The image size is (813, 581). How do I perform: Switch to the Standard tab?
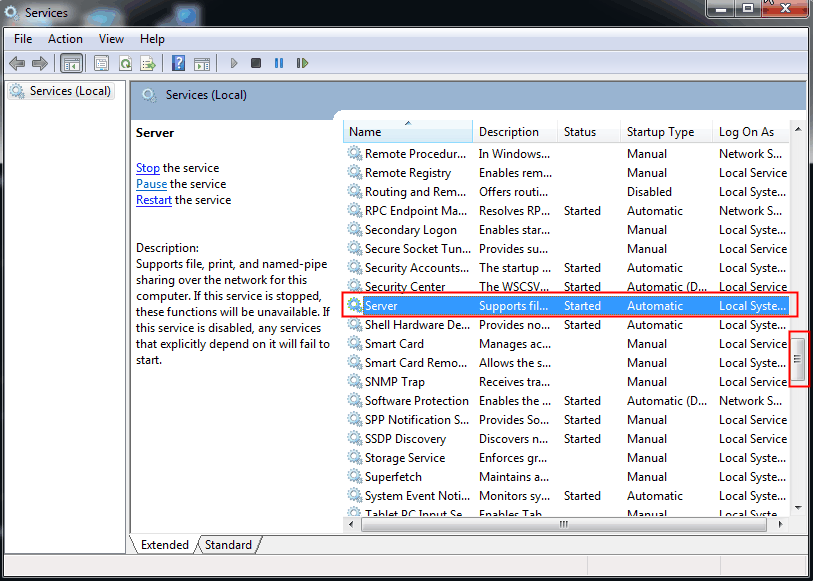click(228, 545)
